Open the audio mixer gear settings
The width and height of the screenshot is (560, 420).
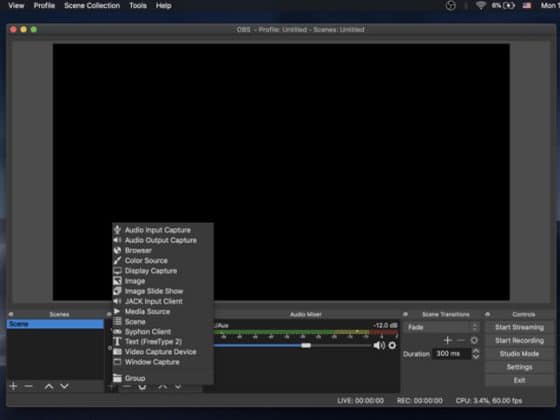(x=392, y=345)
